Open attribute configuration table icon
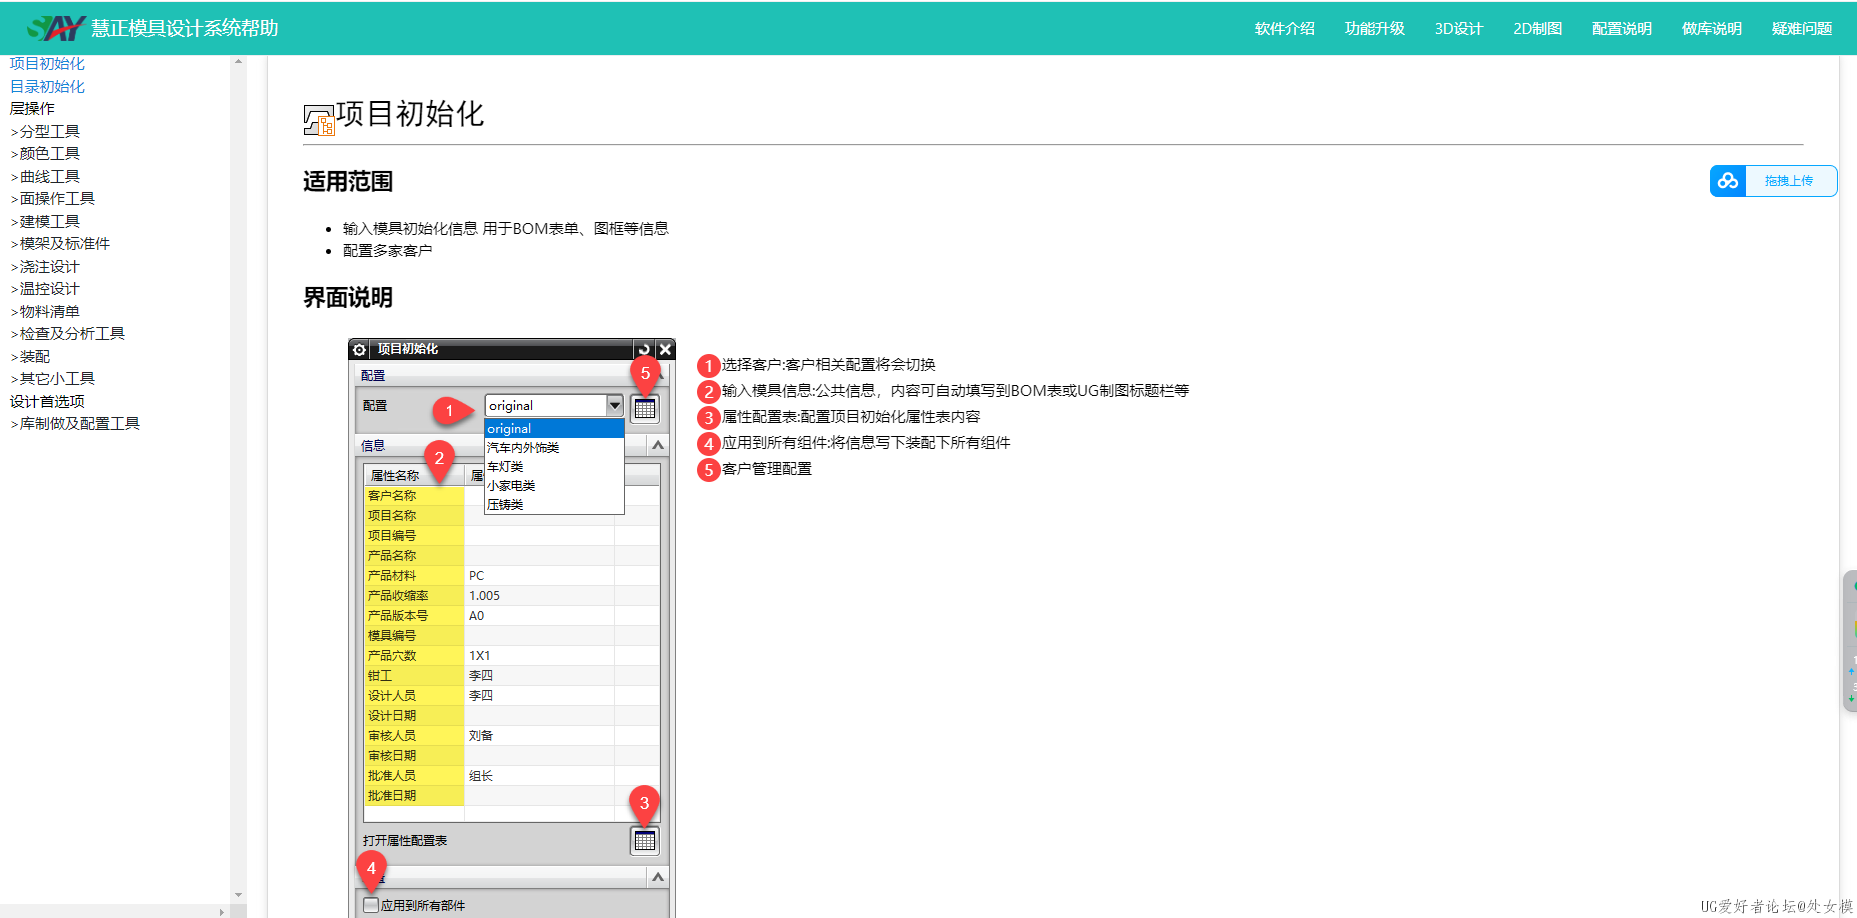 point(645,841)
